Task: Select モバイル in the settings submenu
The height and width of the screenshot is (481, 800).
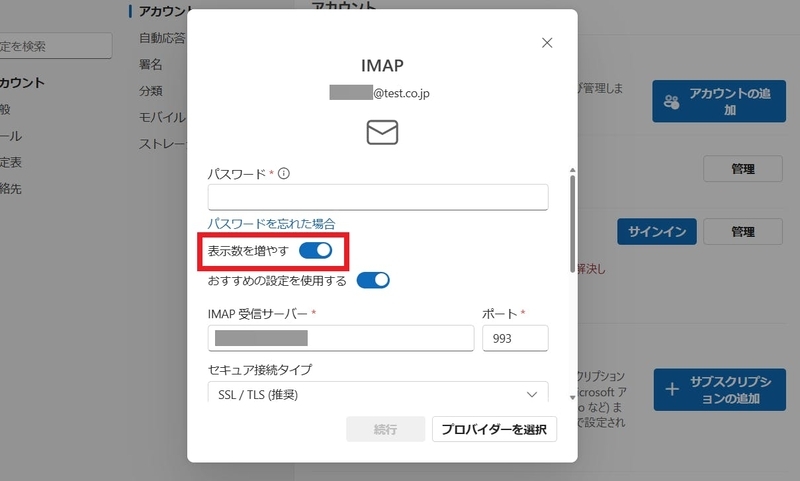Action: [162, 117]
